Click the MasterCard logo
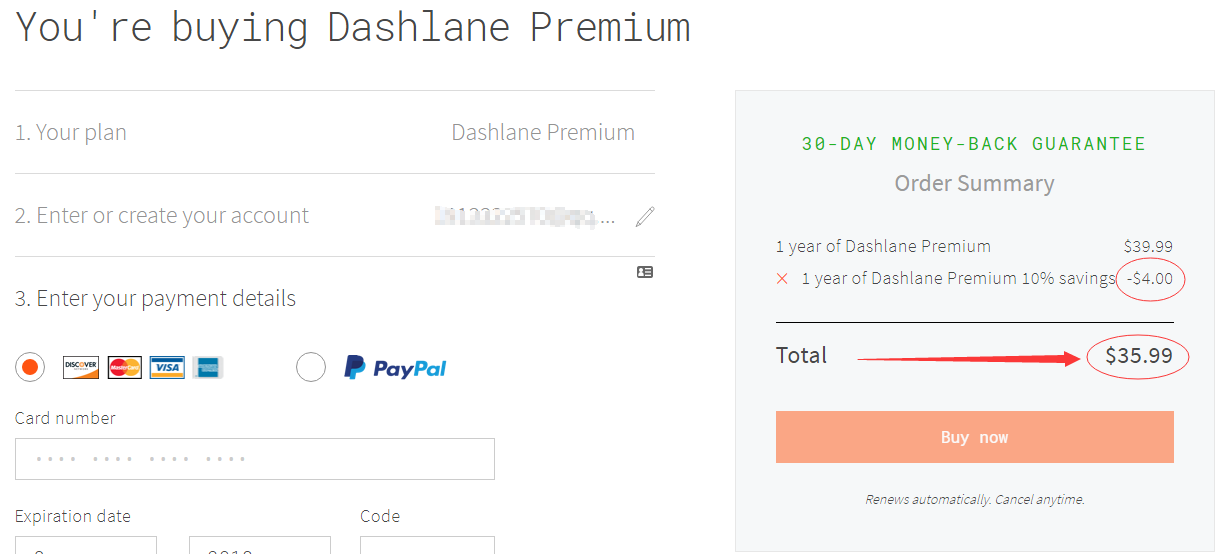Image resolution: width=1221 pixels, height=554 pixels. tap(125, 368)
